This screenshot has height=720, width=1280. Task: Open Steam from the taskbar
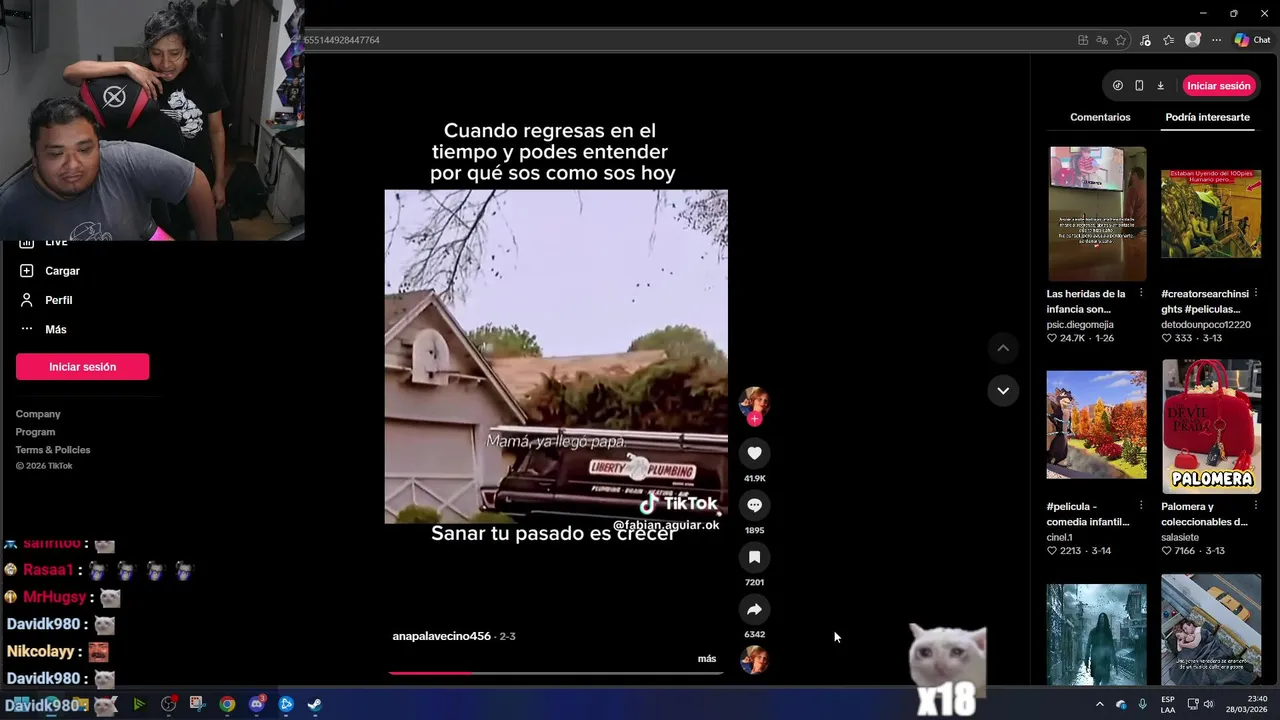pos(314,704)
